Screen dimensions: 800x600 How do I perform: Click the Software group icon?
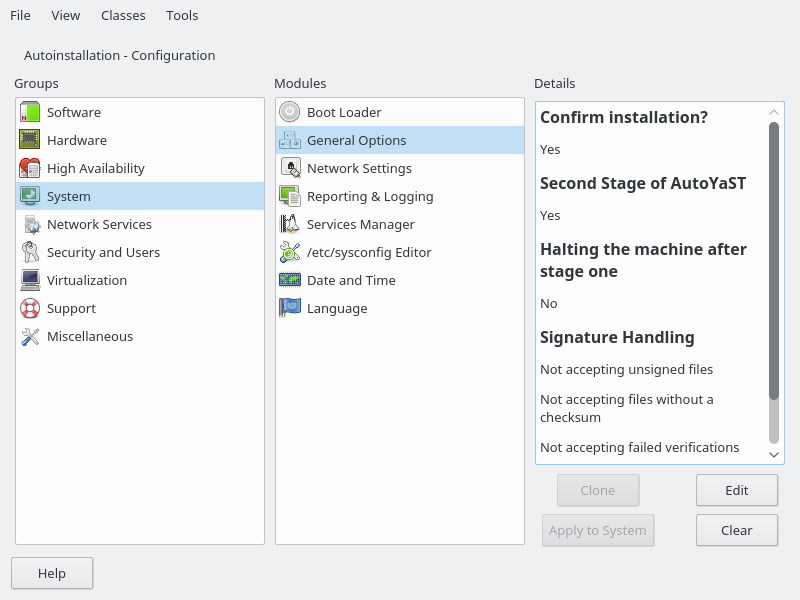(x=30, y=112)
